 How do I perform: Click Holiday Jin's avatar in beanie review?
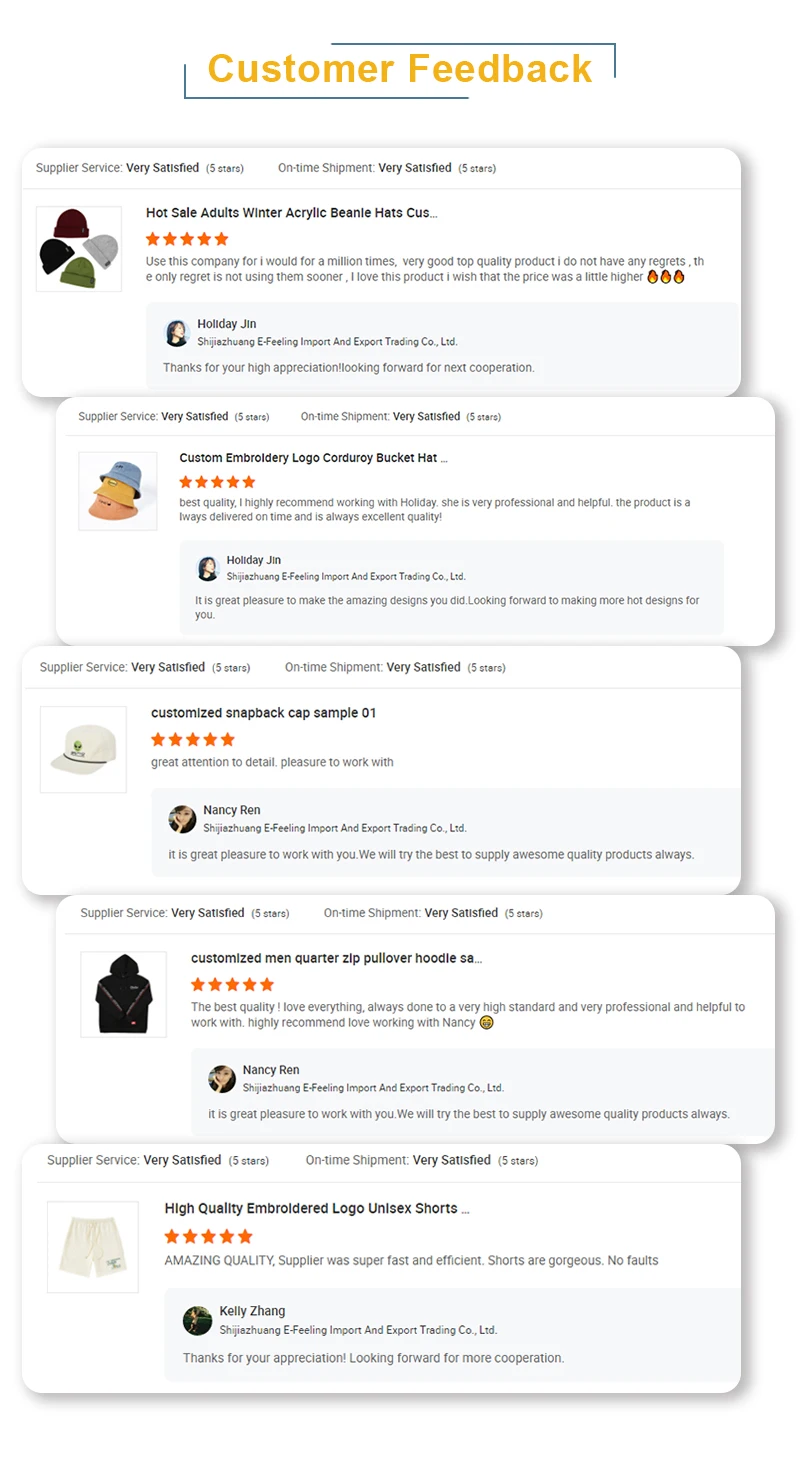(x=177, y=333)
